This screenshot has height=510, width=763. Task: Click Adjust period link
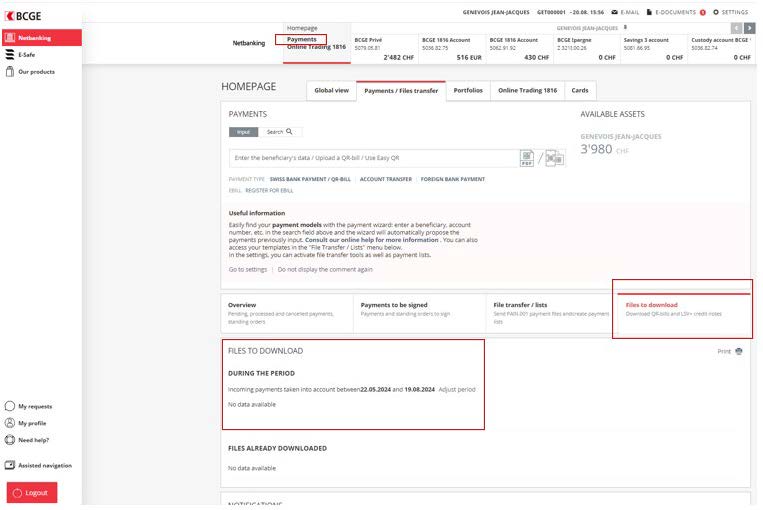pos(457,390)
